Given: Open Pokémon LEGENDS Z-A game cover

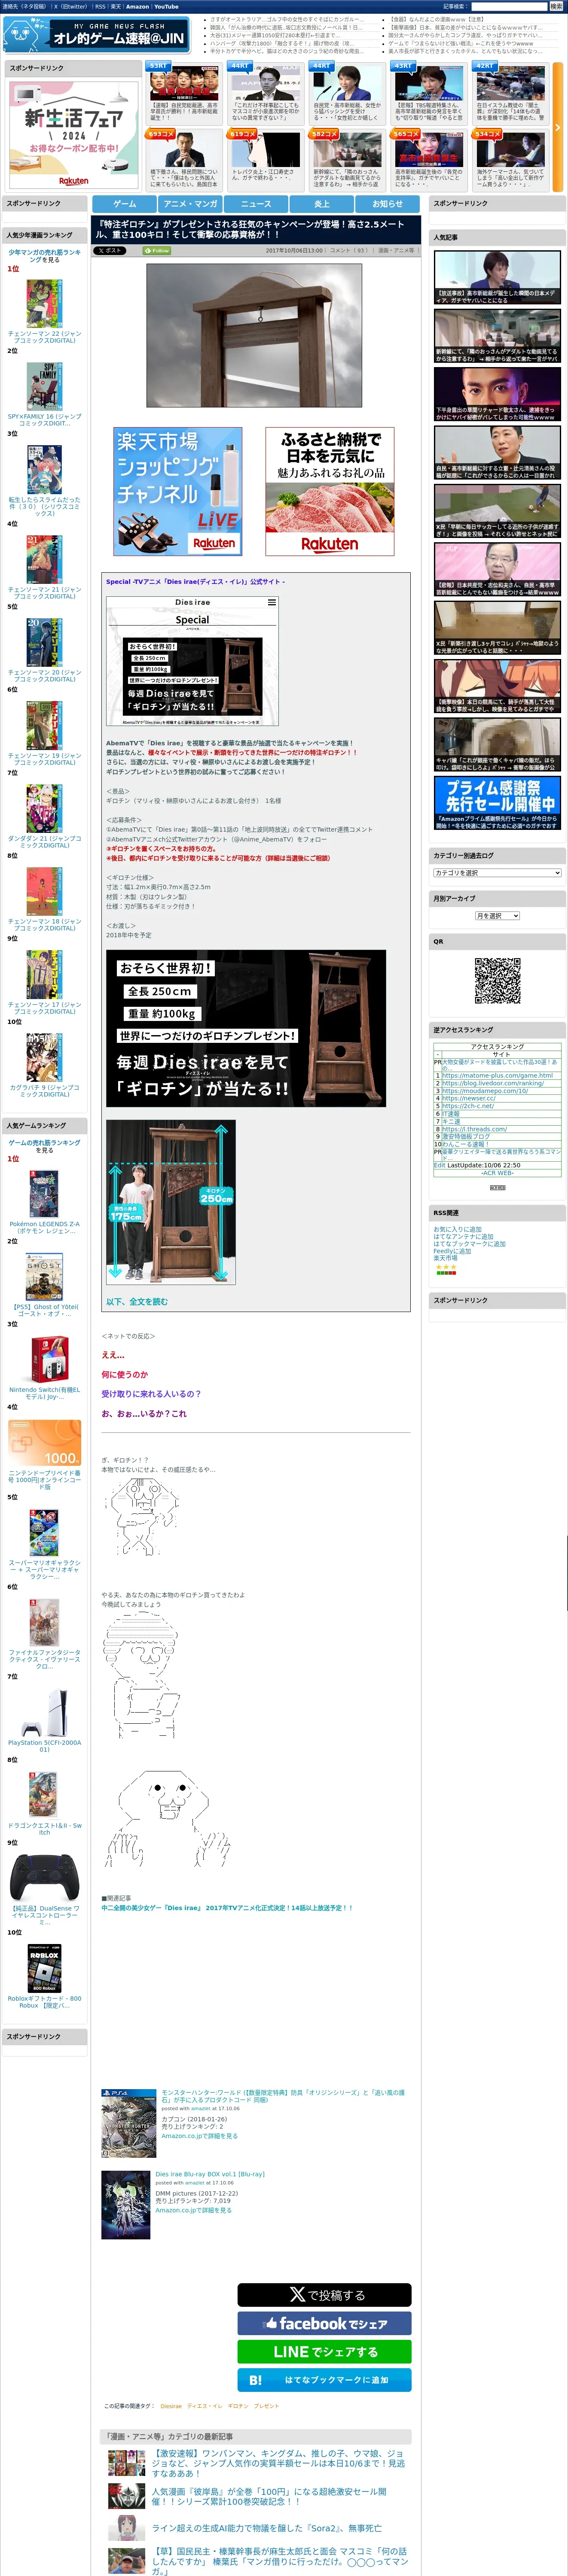Looking at the screenshot, I should 44,1193.
